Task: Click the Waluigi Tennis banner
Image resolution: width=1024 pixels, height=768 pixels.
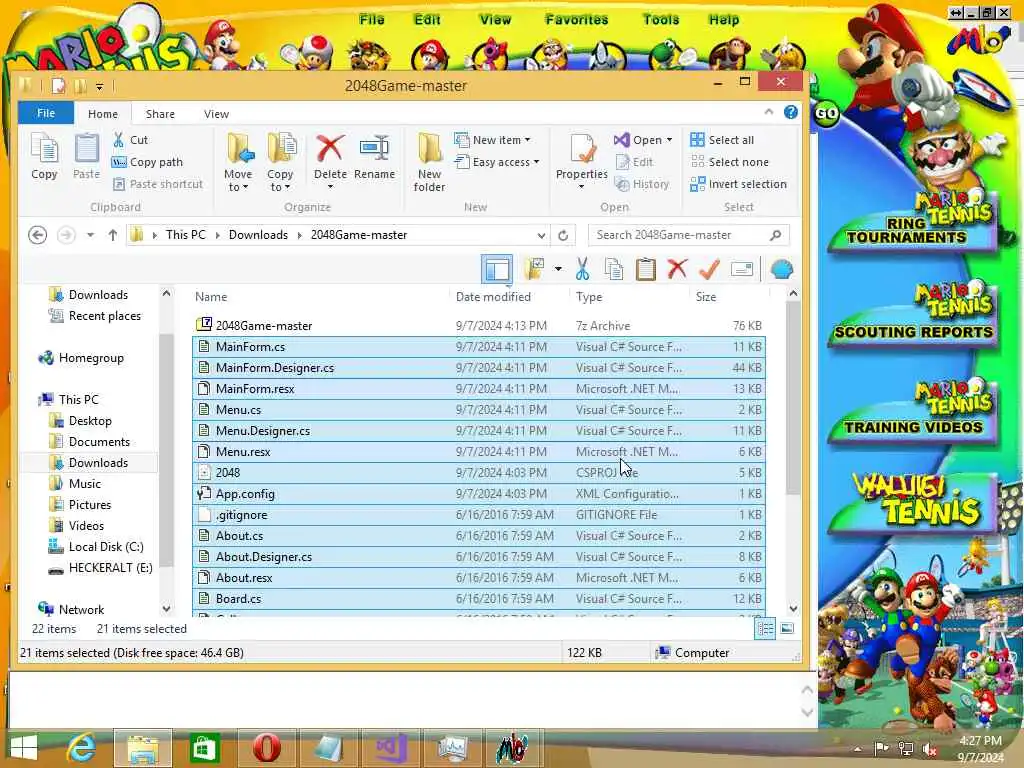Action: (914, 503)
